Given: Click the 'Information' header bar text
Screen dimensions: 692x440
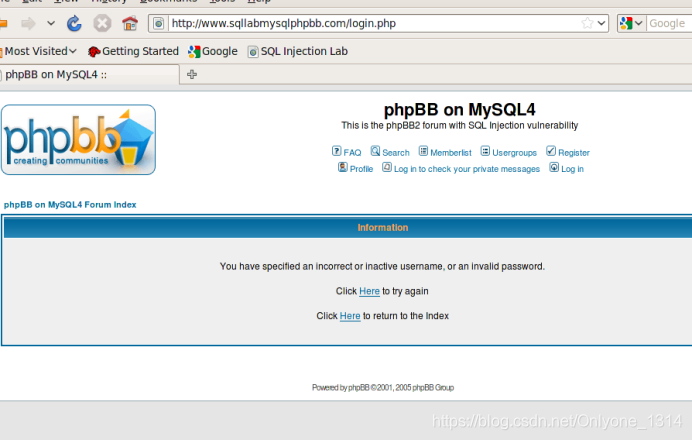Looking at the screenshot, I should [x=383, y=228].
